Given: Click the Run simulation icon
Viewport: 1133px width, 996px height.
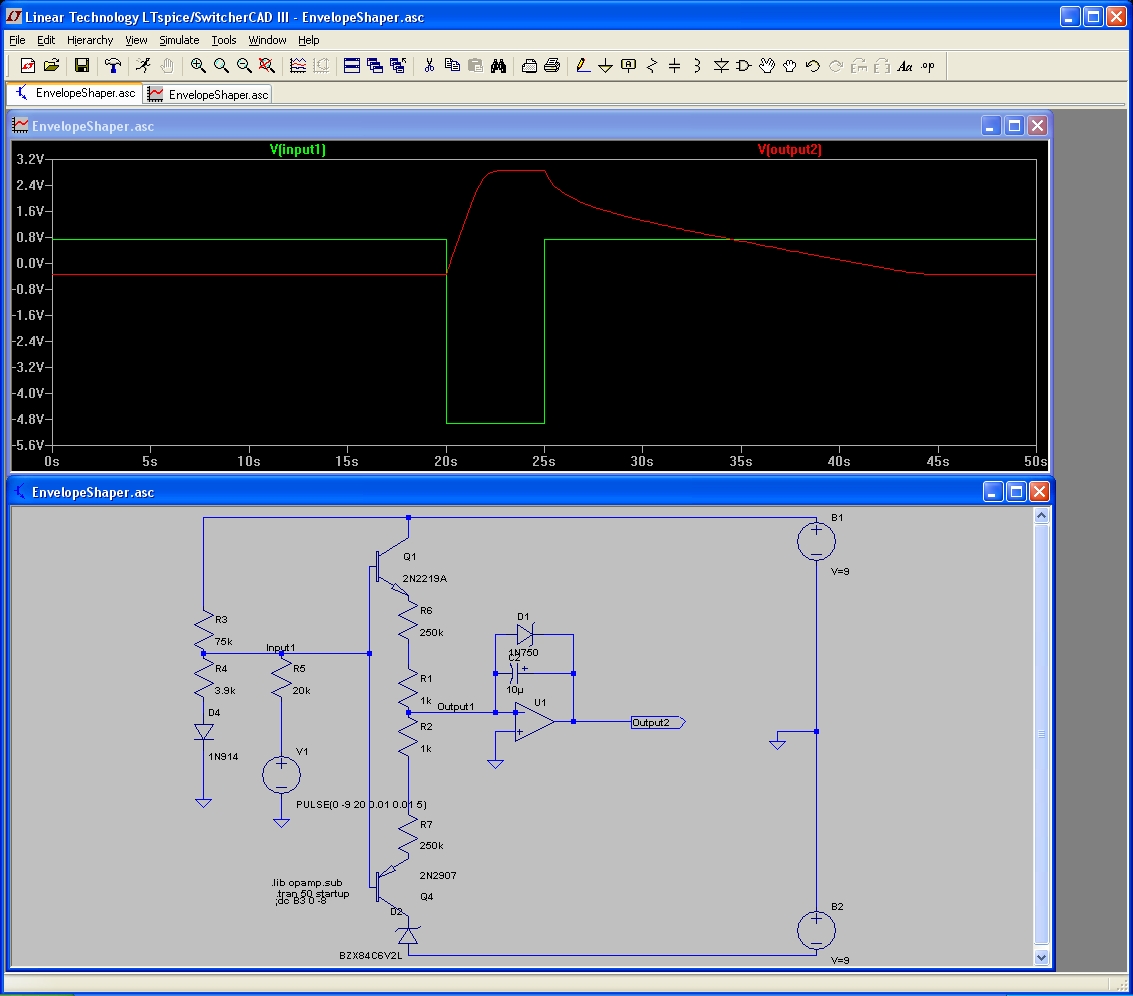Looking at the screenshot, I should pyautogui.click(x=143, y=66).
